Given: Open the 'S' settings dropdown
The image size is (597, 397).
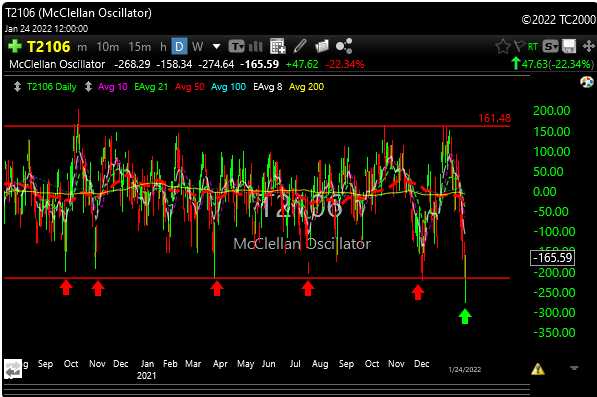Looking at the screenshot, I should tap(551, 46).
